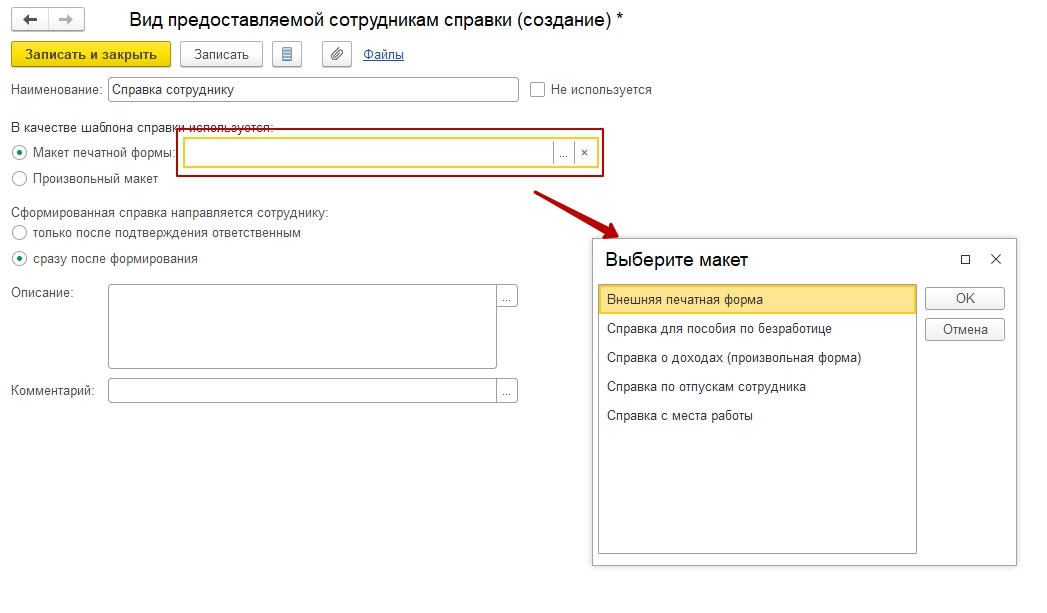Click the back navigation arrow

pos(30,20)
